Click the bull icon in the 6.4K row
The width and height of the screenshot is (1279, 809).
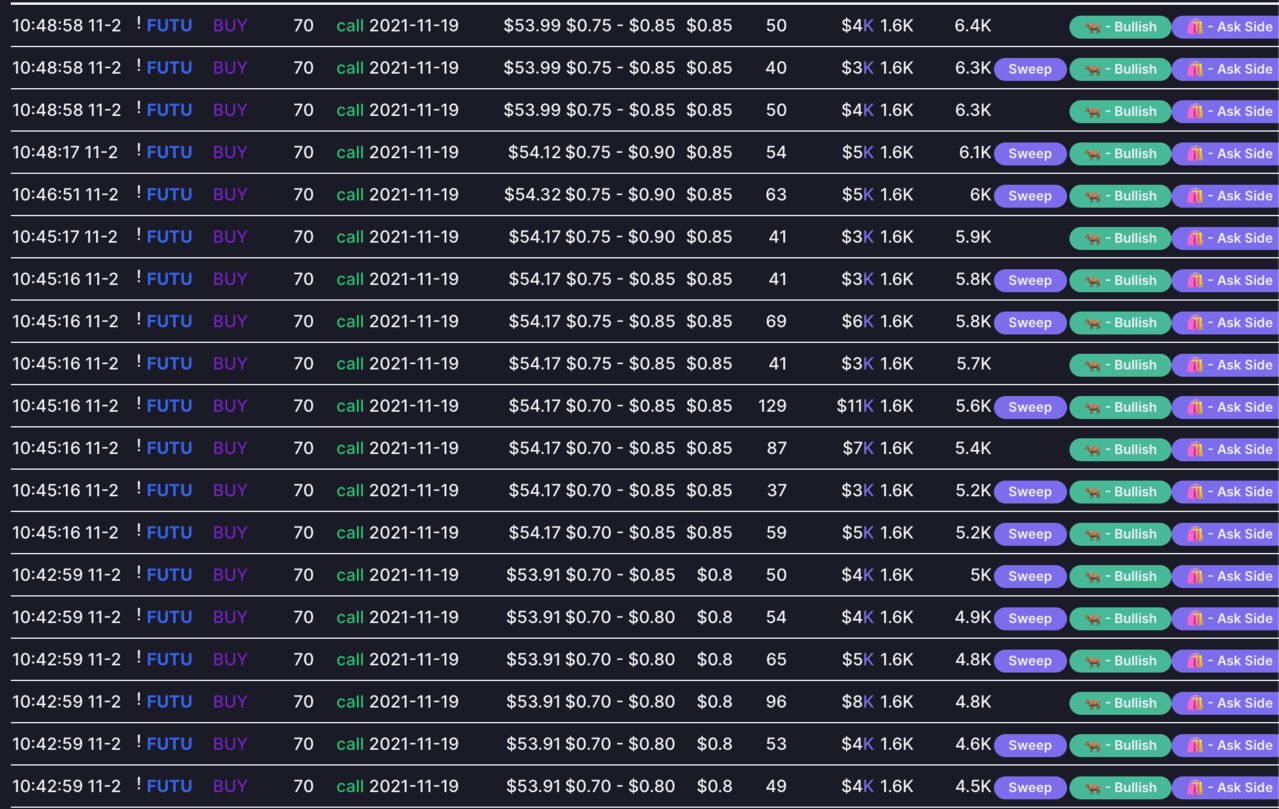click(1093, 27)
